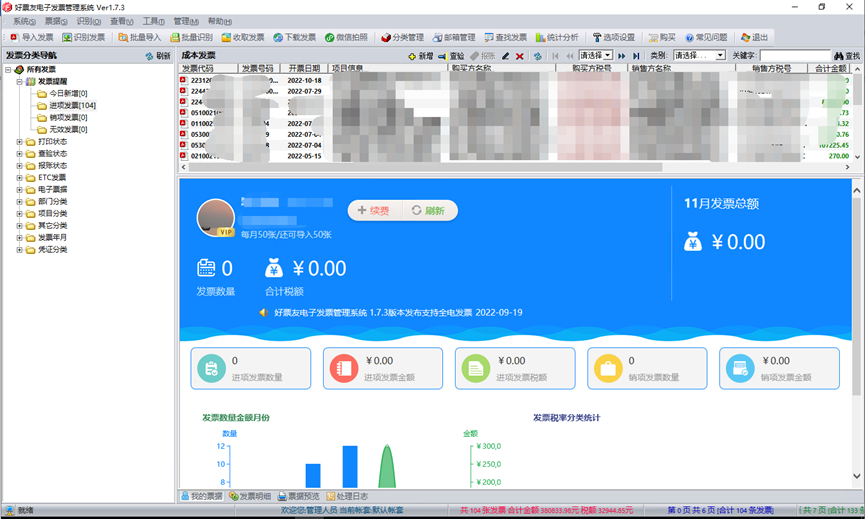865x519 pixels.
Task: Click the 销项发票金额 summary card
Action: pos(779,368)
